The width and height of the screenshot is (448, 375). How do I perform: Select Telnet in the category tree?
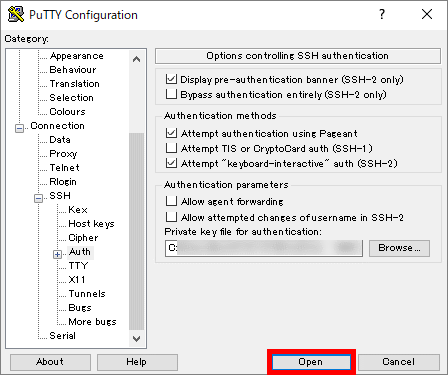coord(64,168)
